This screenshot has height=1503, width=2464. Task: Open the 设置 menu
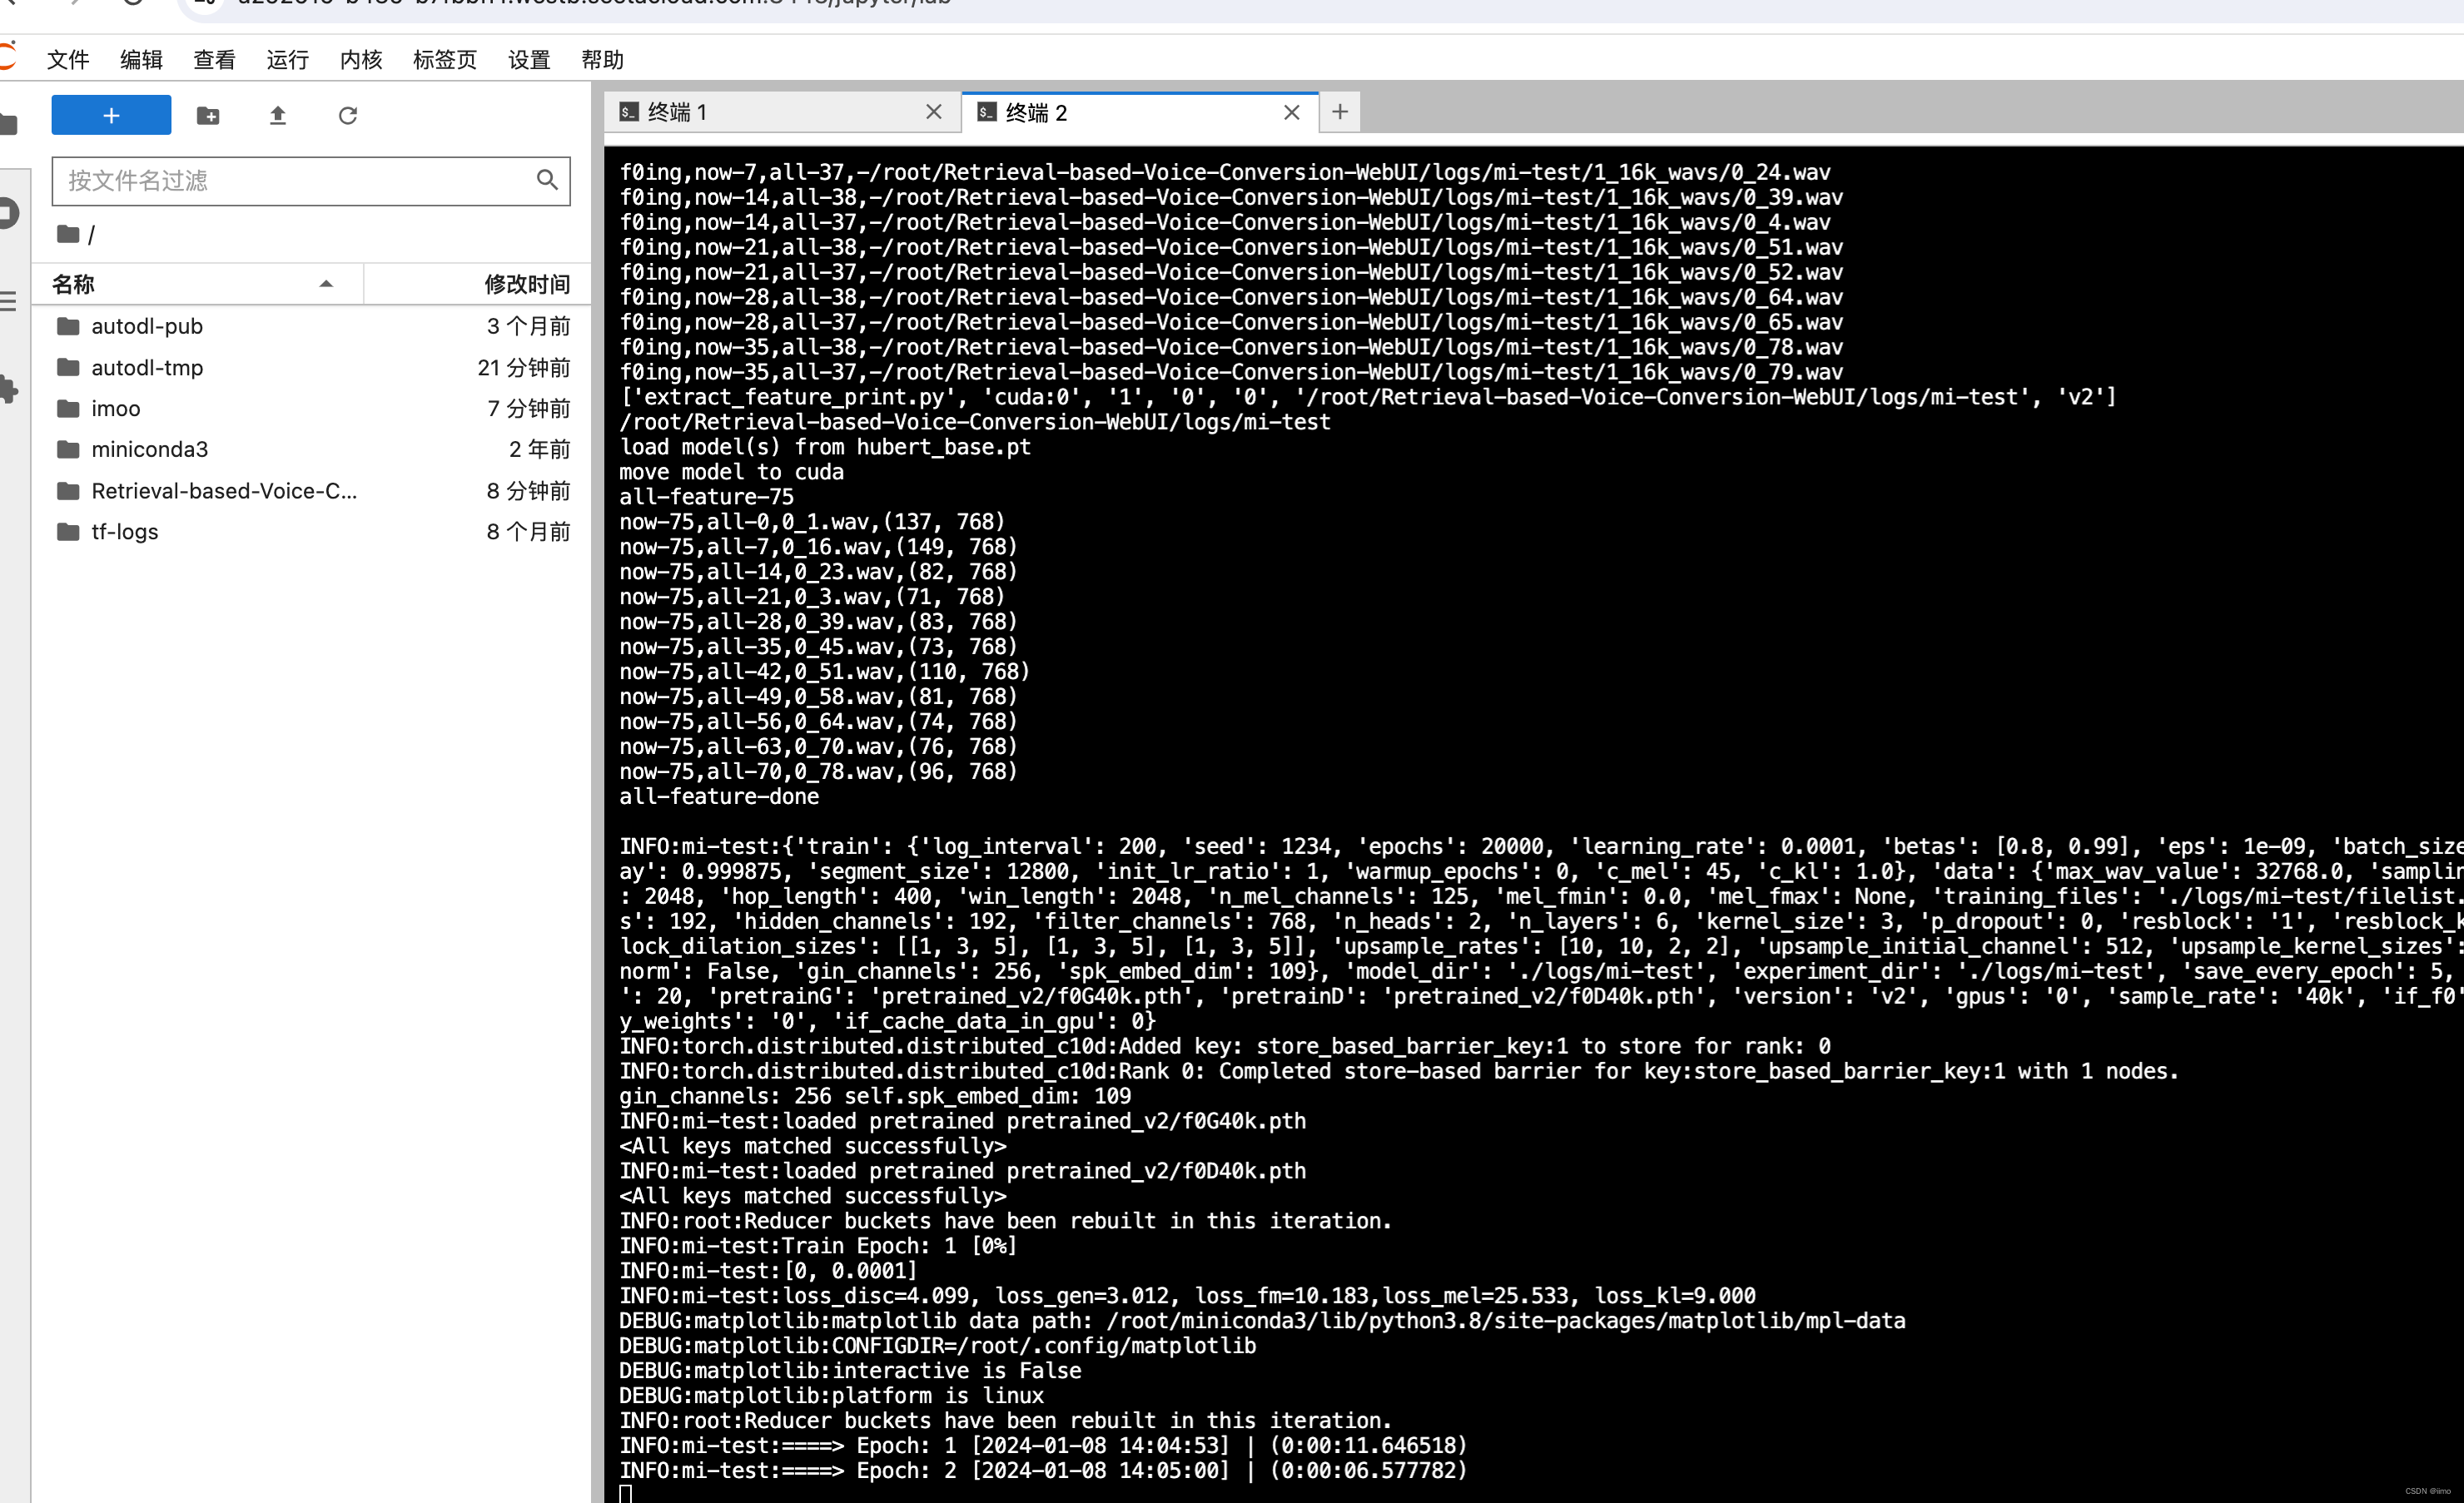coord(529,60)
